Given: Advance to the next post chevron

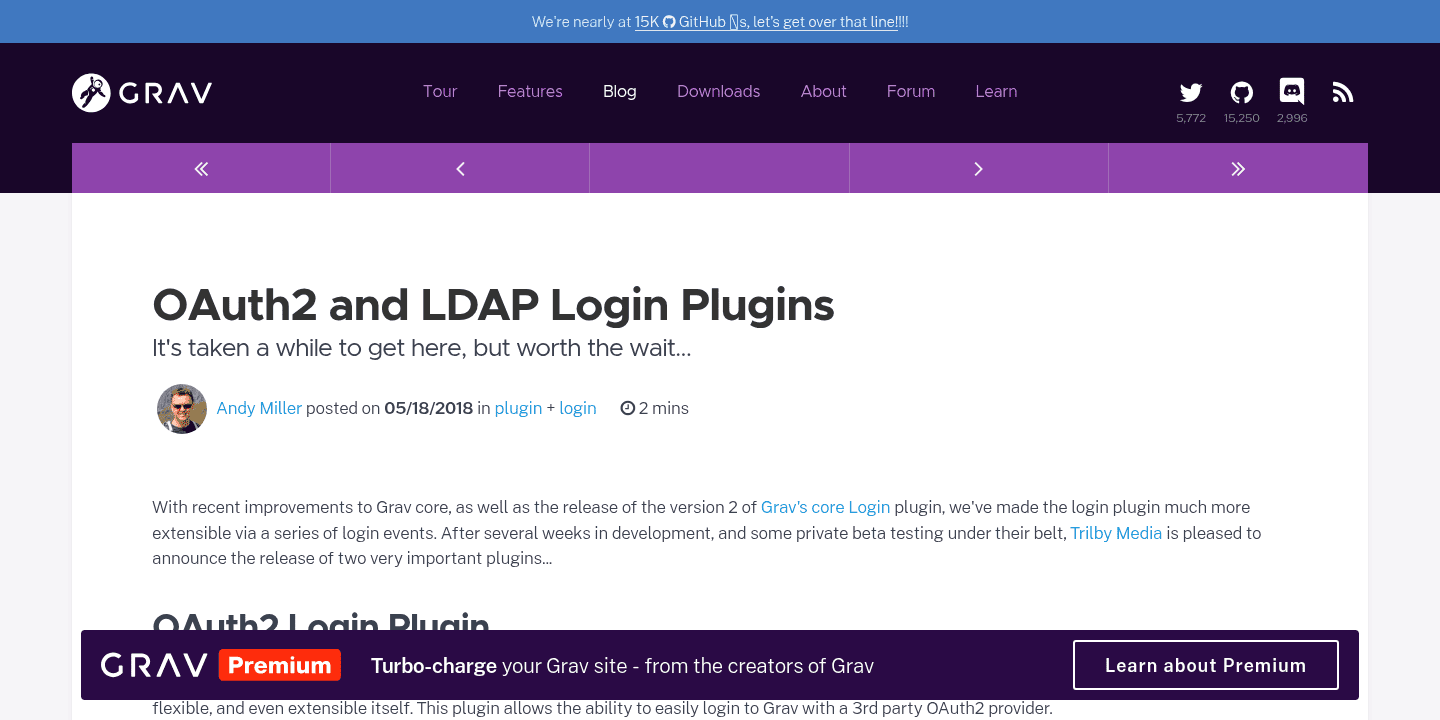Looking at the screenshot, I should [978, 168].
